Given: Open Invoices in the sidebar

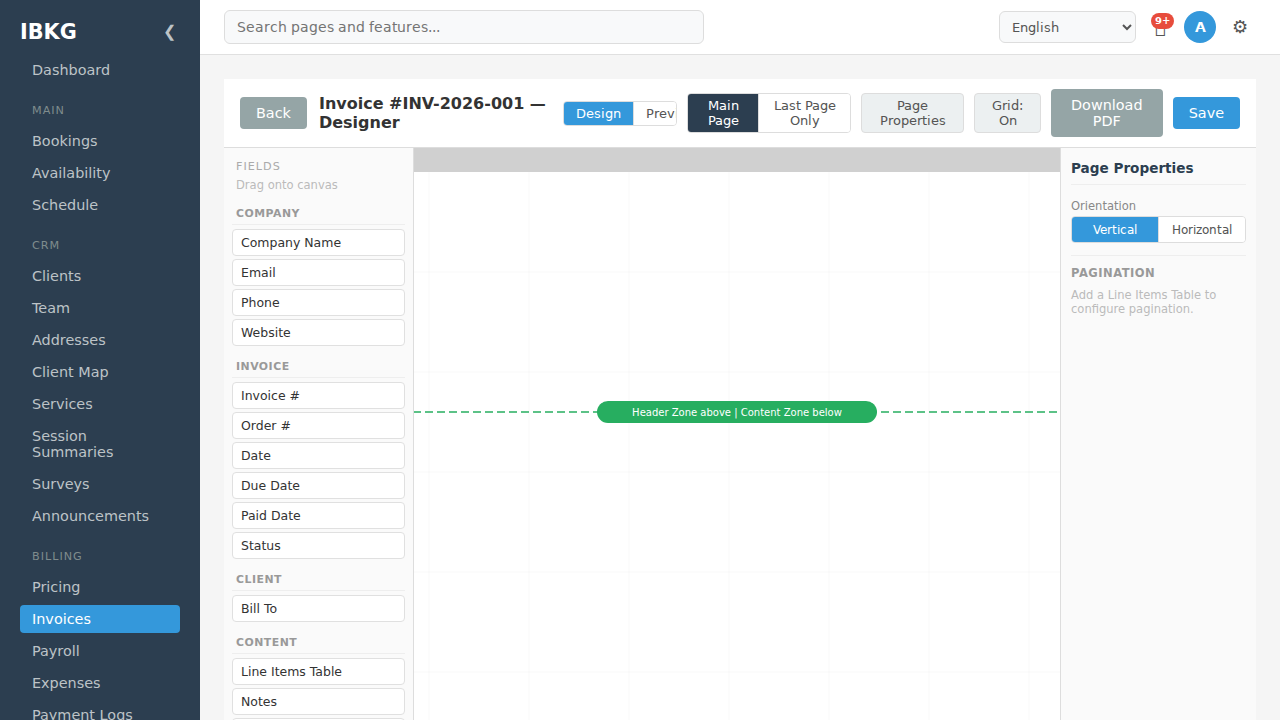Looking at the screenshot, I should (100, 619).
